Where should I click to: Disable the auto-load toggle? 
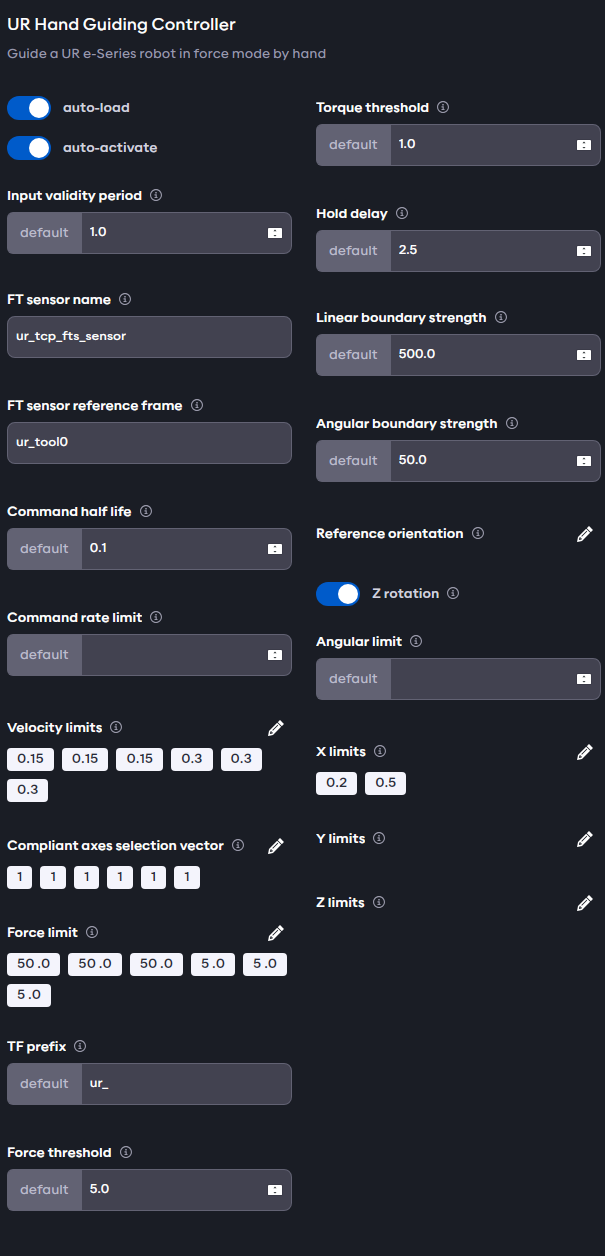[28, 107]
